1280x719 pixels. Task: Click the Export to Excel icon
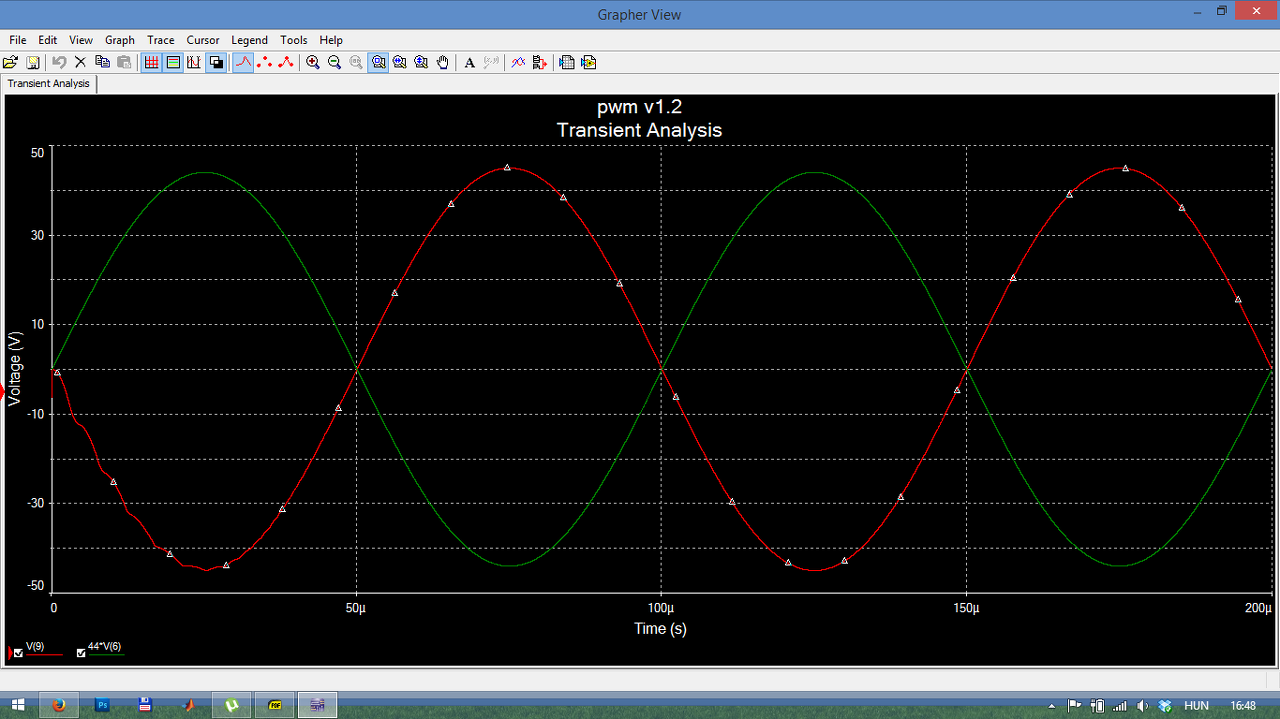567,62
